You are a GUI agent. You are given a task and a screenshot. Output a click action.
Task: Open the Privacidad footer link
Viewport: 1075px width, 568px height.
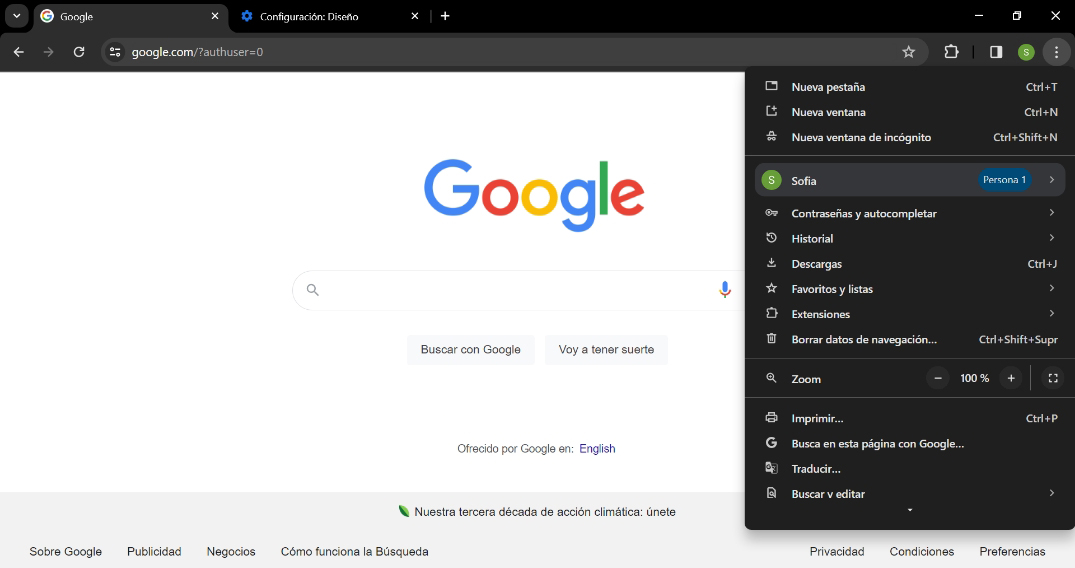[x=837, y=552]
